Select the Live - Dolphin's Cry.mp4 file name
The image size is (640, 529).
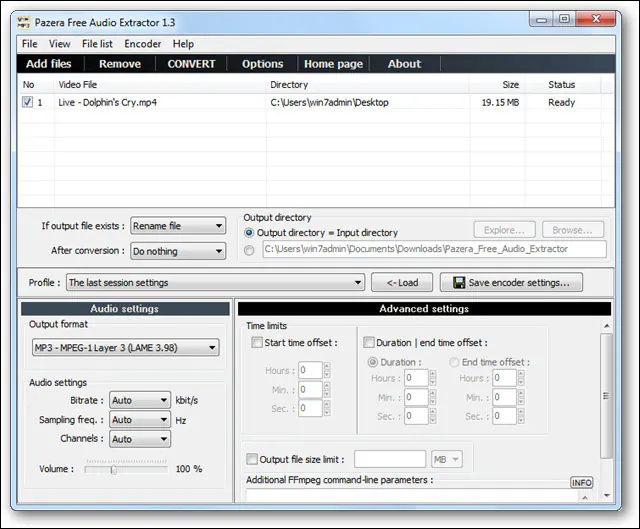pos(107,102)
